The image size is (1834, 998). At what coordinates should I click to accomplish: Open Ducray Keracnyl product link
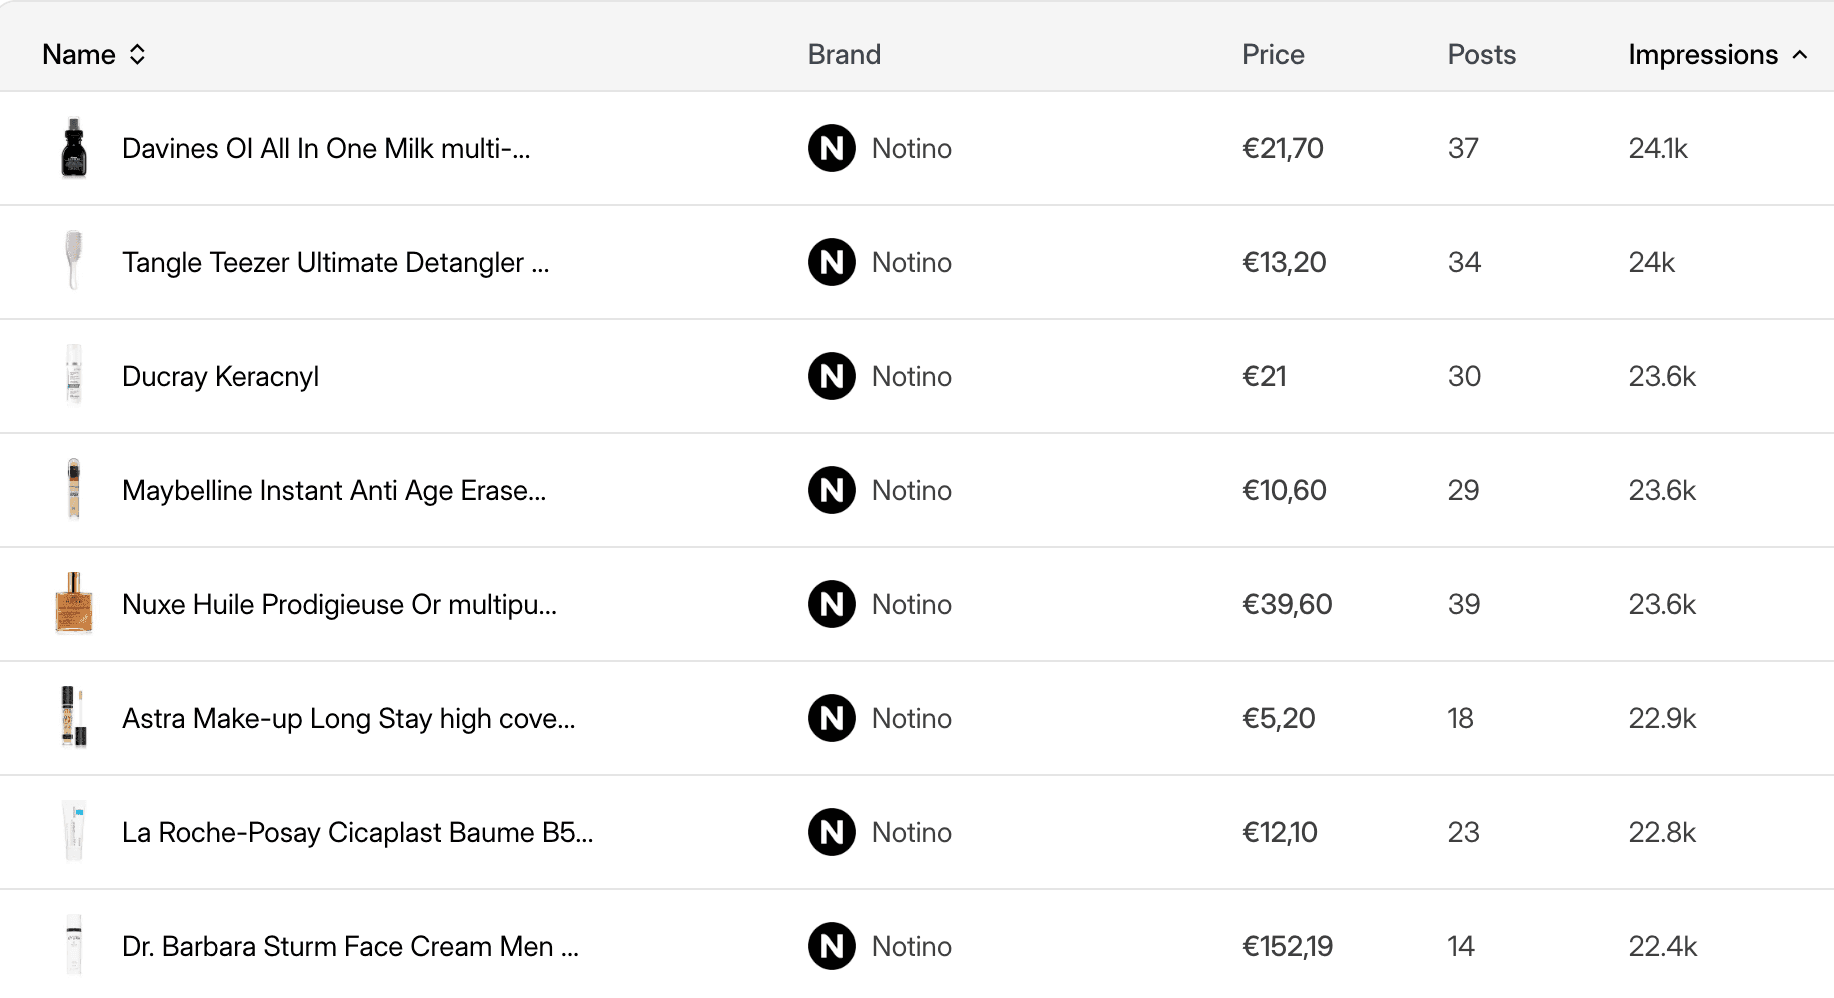[x=220, y=376]
